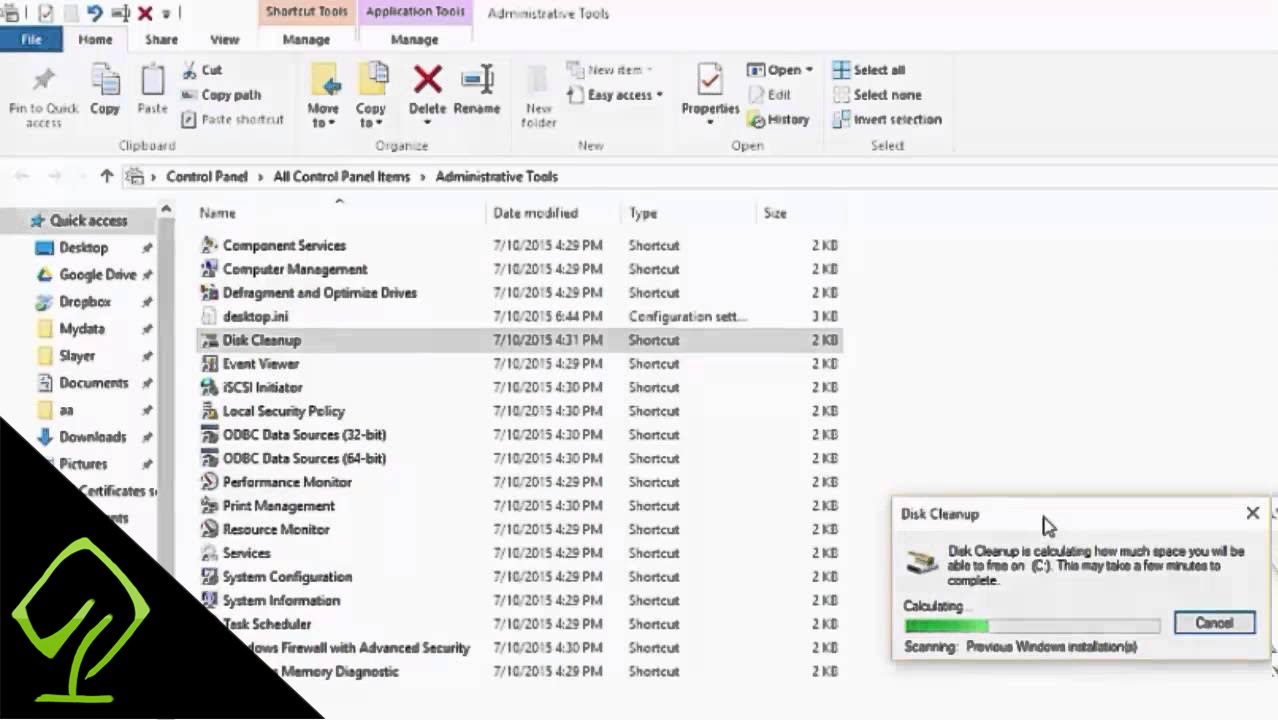This screenshot has width=1278, height=720.
Task: Click the Properties checkmark icon
Action: [710, 80]
